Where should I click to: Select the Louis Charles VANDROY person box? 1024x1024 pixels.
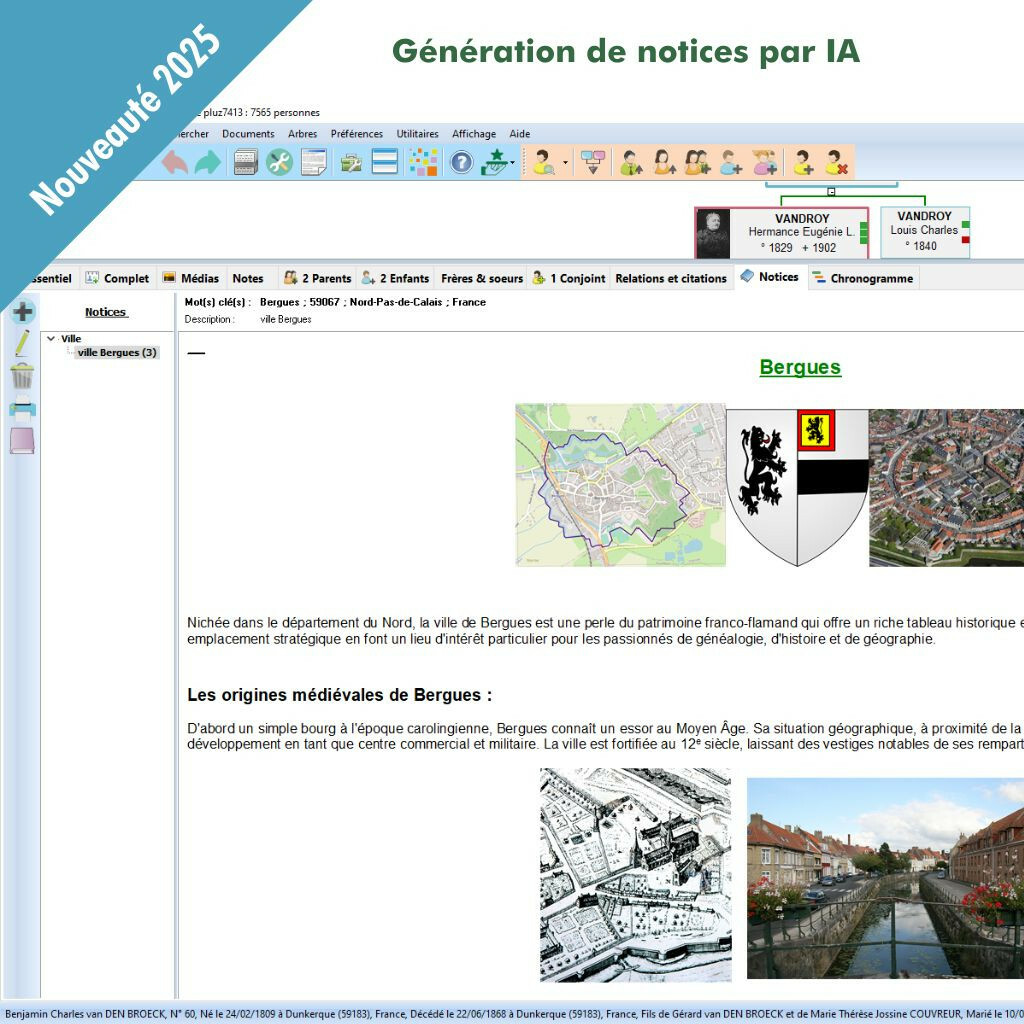pos(924,232)
